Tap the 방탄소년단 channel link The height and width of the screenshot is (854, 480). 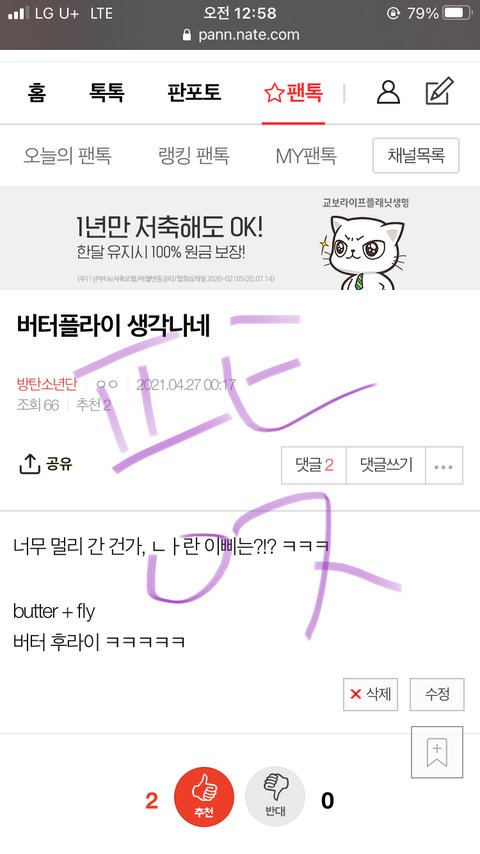[x=47, y=384]
